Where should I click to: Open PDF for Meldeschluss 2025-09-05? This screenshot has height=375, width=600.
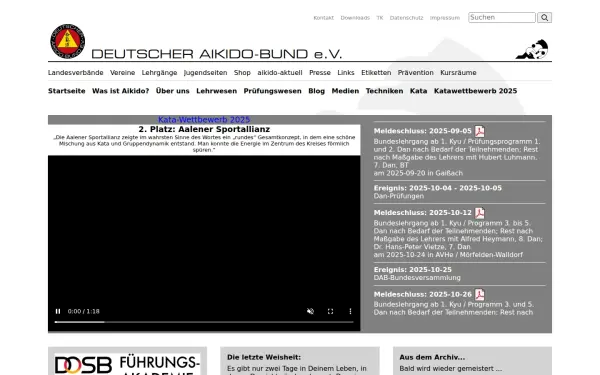(480, 131)
